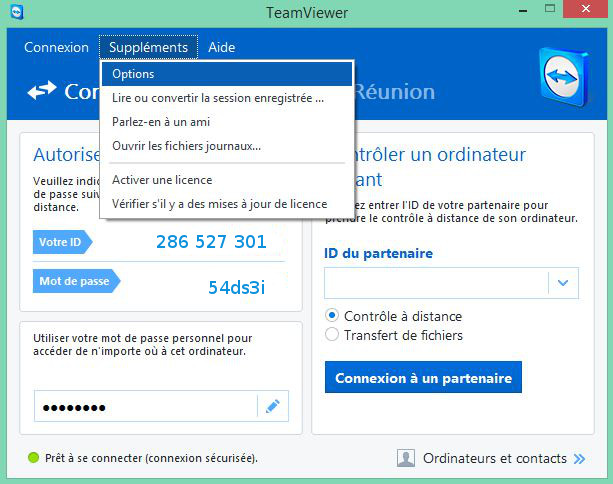Select Lire ou convertir la session enregistrée
The height and width of the screenshot is (484, 613).
227,98
